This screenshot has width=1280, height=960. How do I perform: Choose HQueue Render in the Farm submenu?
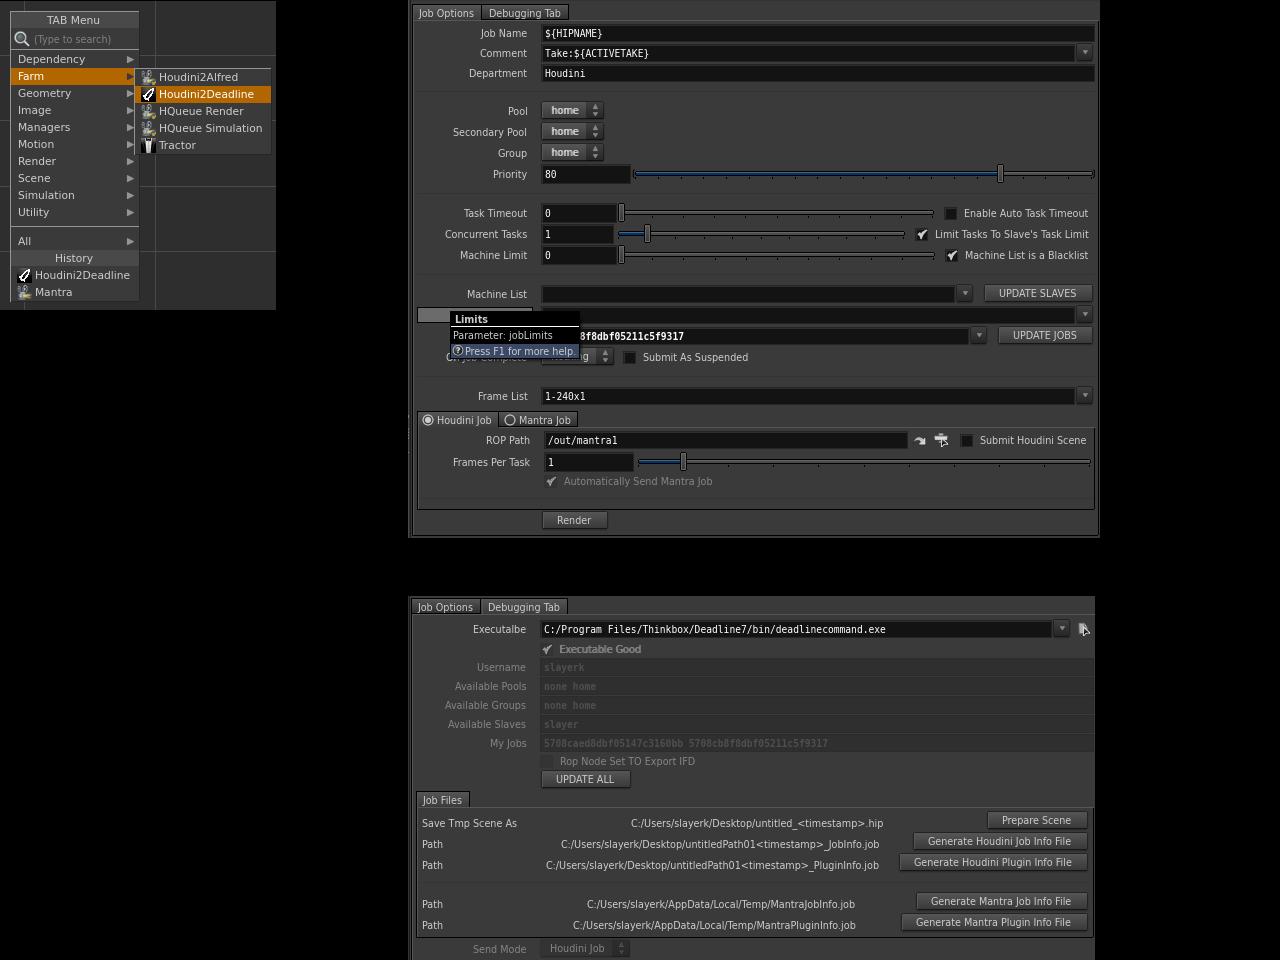coord(201,111)
